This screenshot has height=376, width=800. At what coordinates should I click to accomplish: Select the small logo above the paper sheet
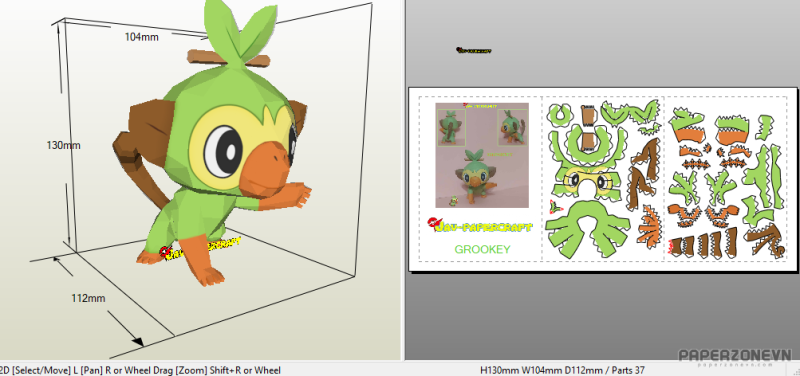tap(474, 51)
